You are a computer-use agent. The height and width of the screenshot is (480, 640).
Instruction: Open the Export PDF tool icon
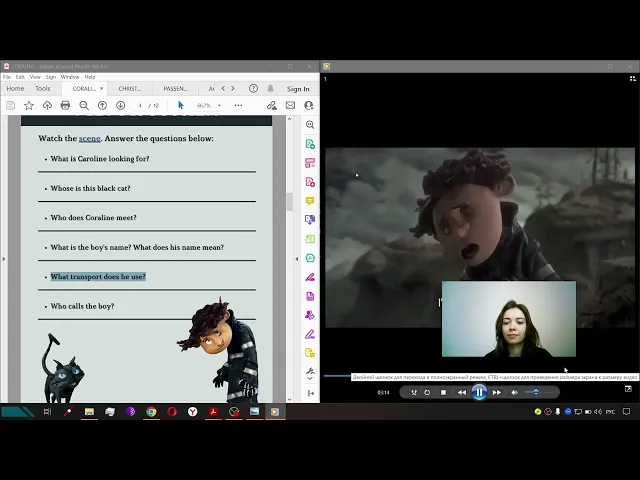click(310, 144)
